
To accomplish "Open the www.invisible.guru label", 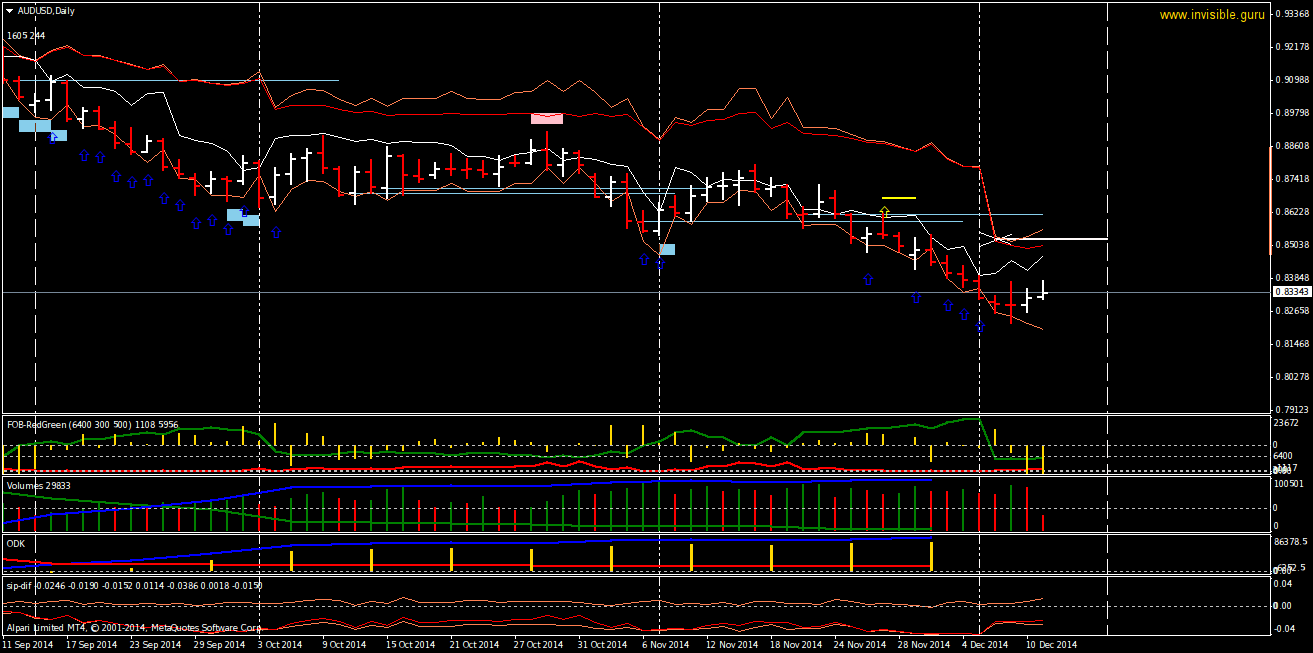I will [x=1212, y=15].
